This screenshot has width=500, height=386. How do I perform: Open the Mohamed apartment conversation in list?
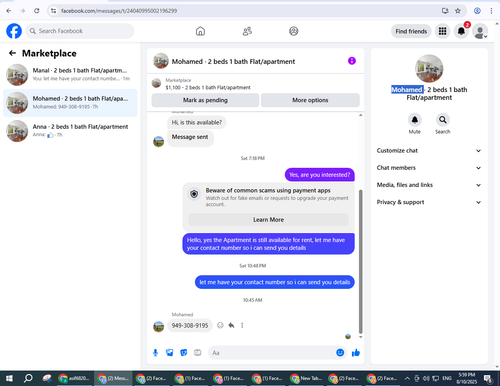70,103
